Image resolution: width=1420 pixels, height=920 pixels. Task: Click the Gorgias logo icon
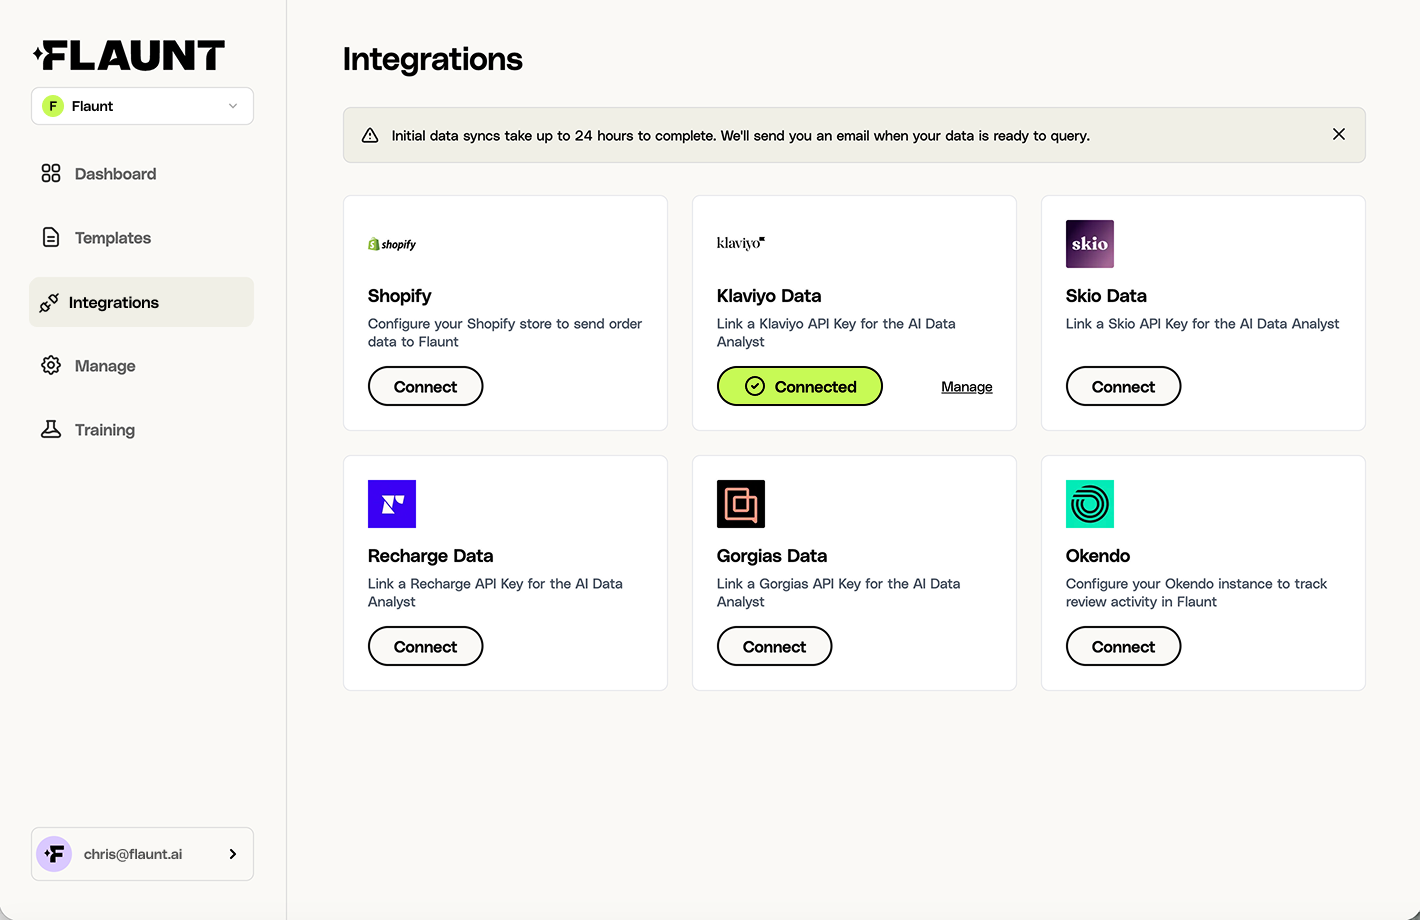[x=741, y=504]
